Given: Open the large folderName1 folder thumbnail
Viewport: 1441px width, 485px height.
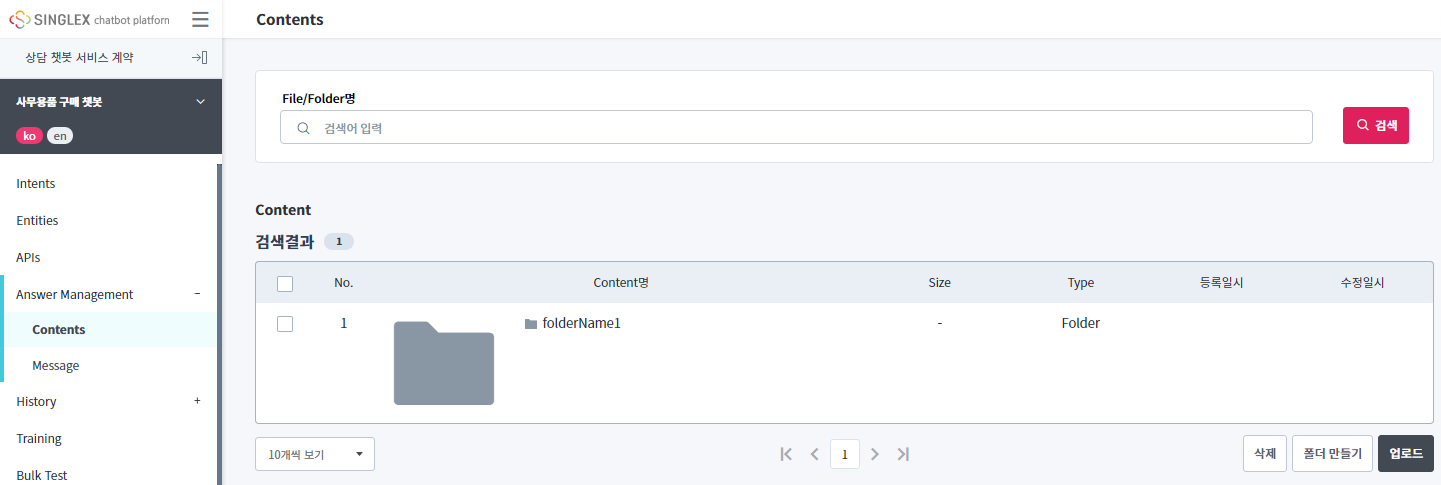Looking at the screenshot, I should pyautogui.click(x=444, y=364).
